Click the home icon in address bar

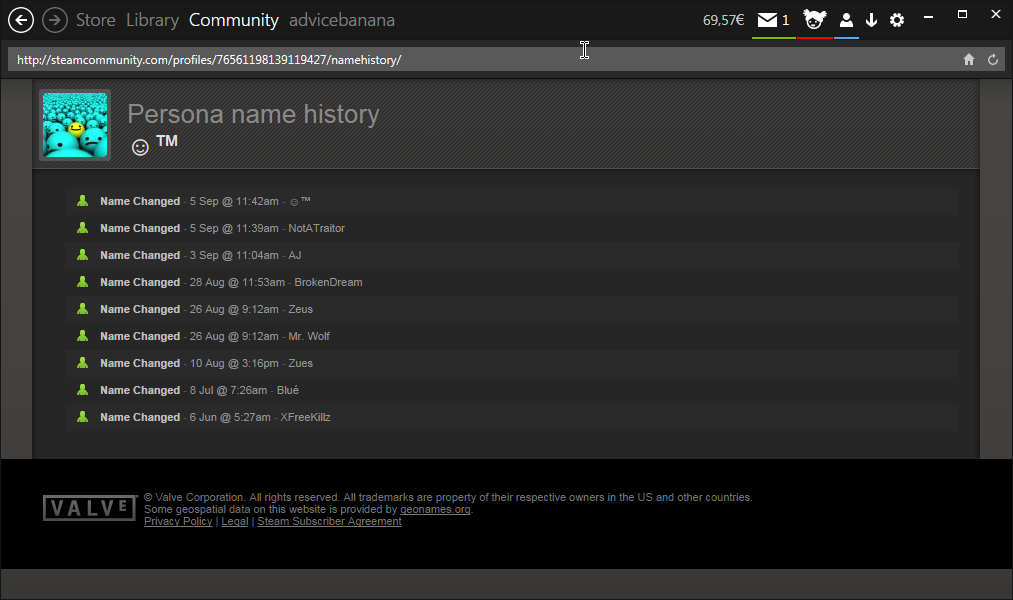(x=968, y=60)
